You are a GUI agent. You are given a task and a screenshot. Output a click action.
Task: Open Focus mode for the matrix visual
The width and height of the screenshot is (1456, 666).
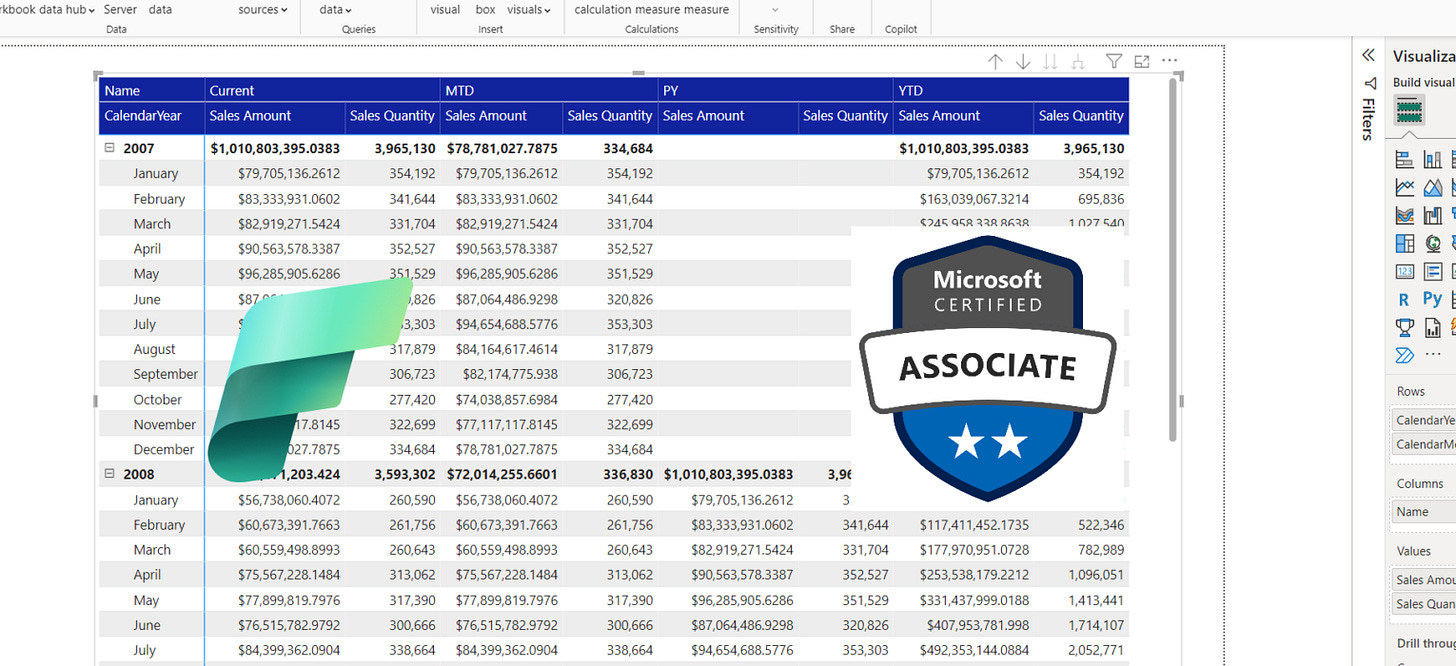point(1142,62)
